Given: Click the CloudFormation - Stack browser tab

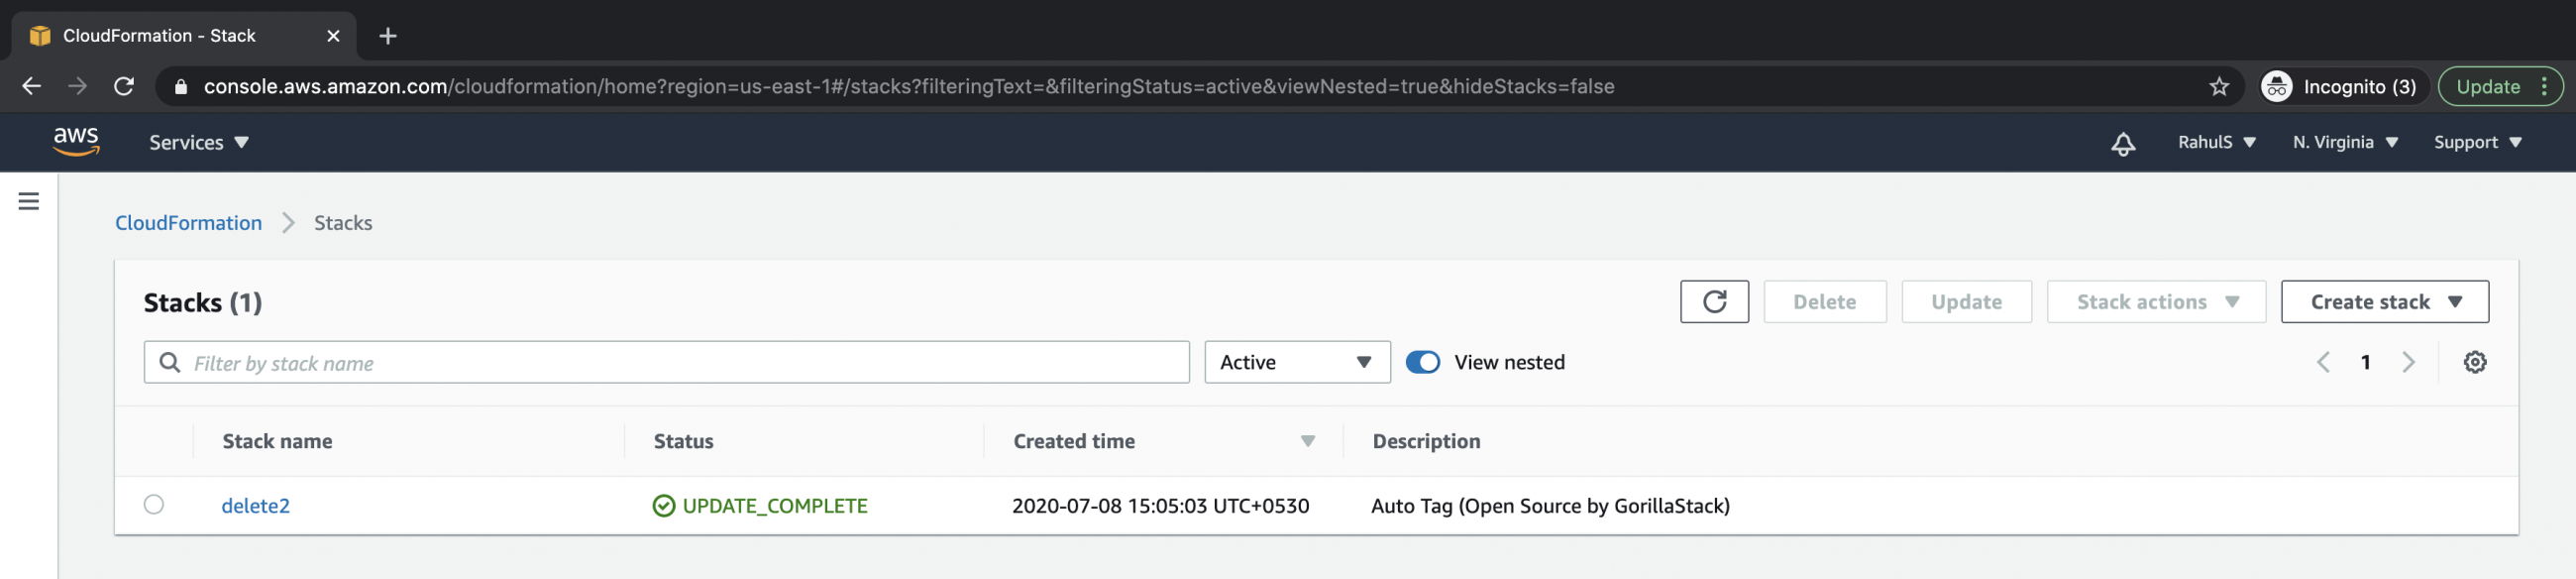Looking at the screenshot, I should click(x=184, y=36).
